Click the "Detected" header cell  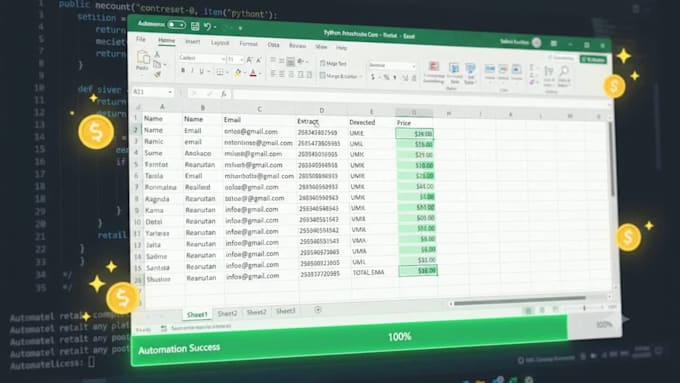(362, 122)
